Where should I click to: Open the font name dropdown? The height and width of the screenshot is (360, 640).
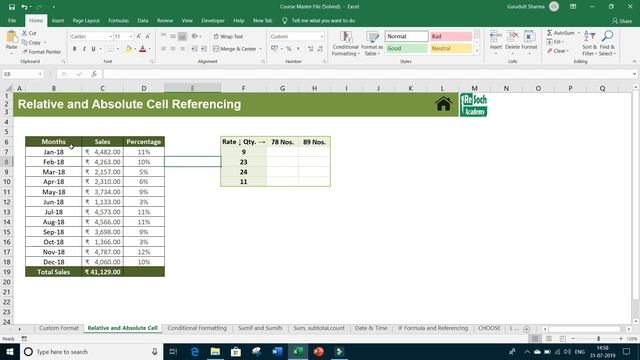point(110,37)
